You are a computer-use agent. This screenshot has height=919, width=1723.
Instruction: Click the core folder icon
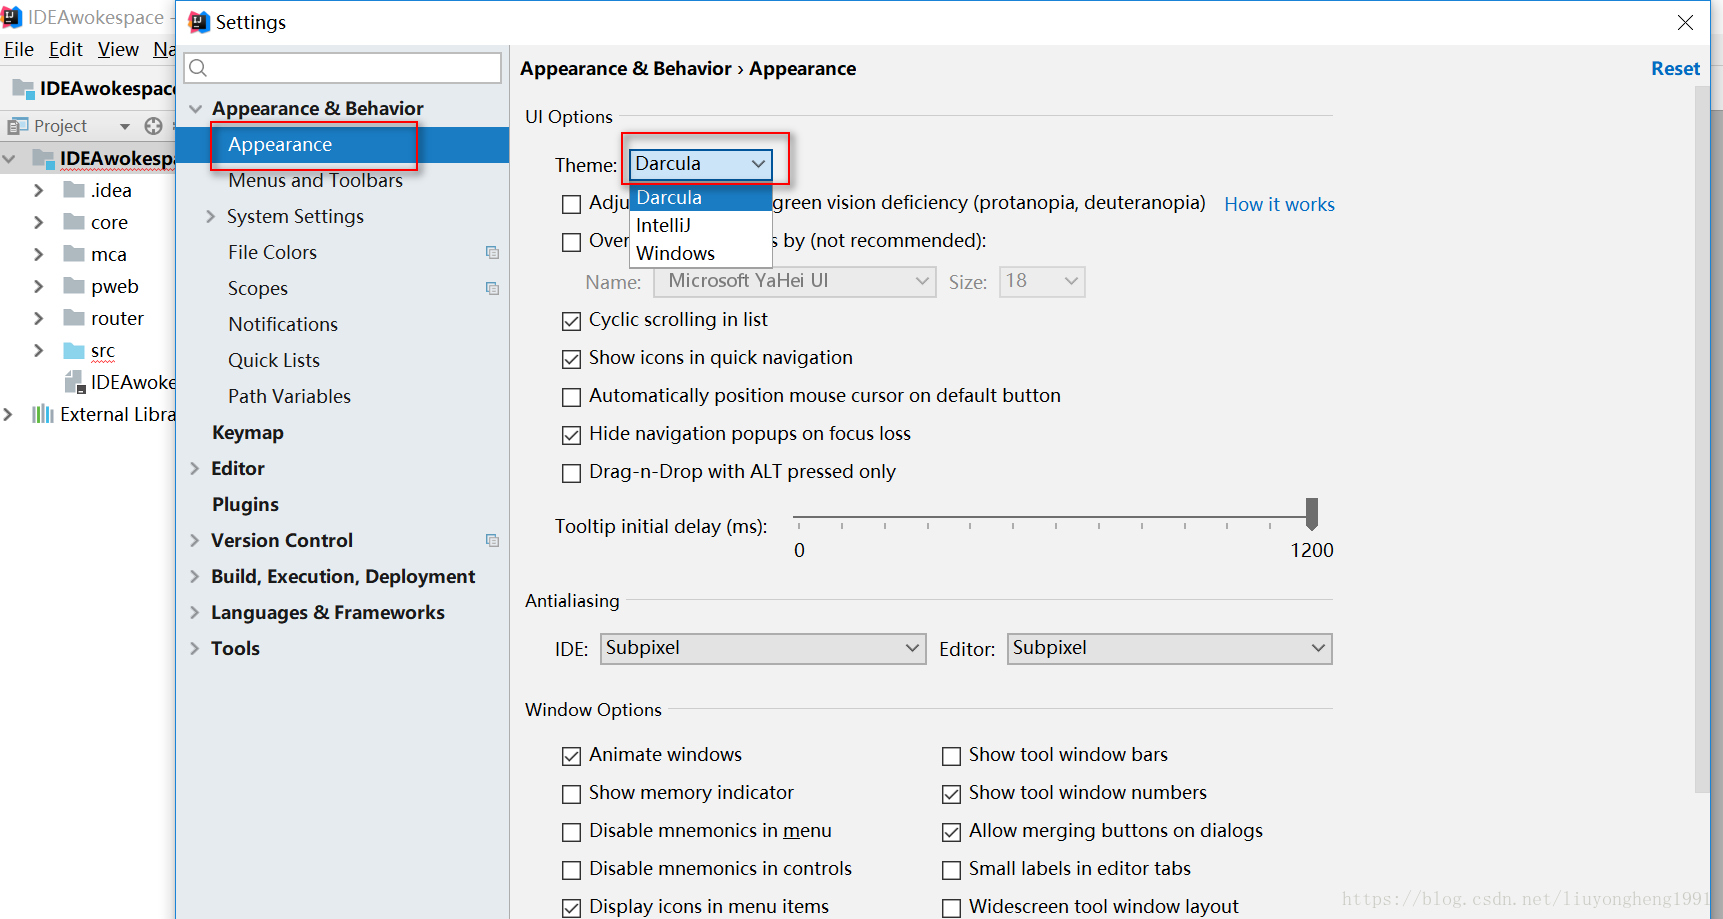coord(74,222)
